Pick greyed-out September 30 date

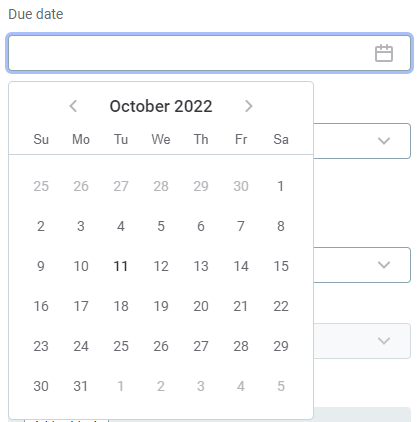coord(241,186)
